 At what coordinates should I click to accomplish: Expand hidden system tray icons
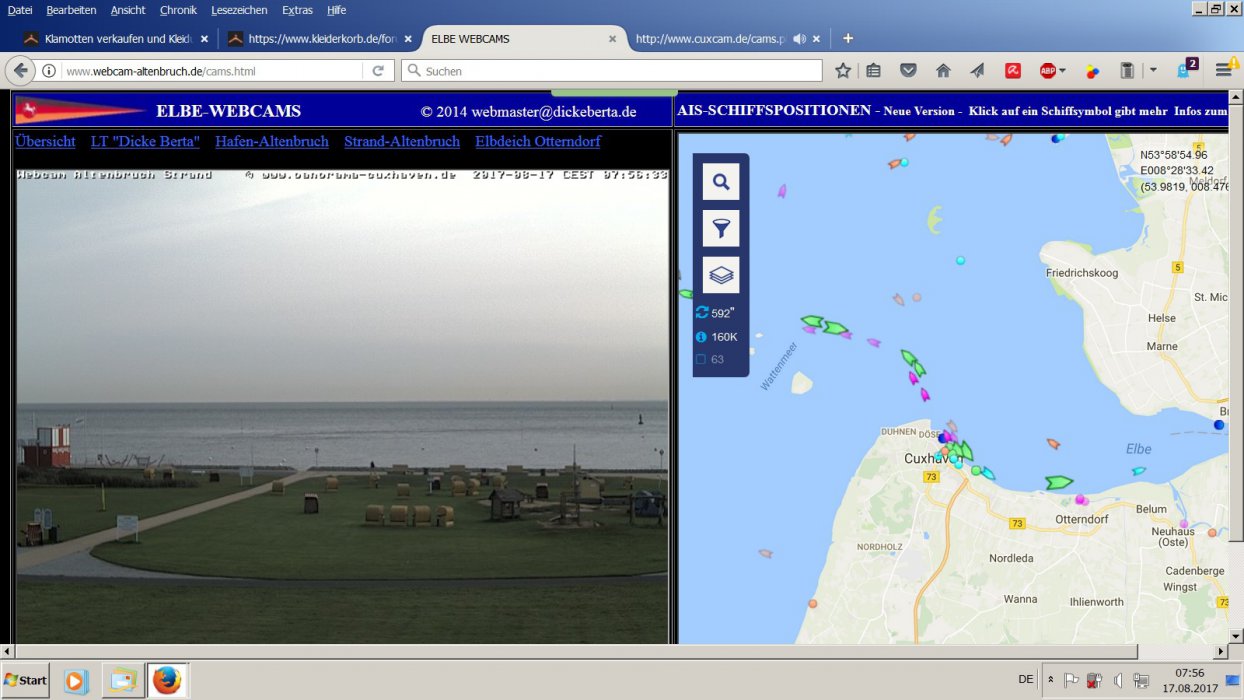[x=1050, y=680]
